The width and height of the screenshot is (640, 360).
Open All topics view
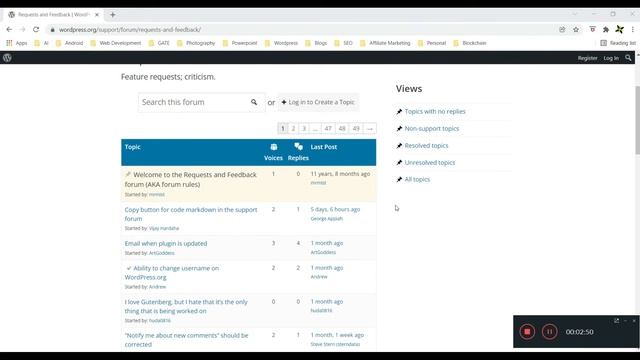417,179
